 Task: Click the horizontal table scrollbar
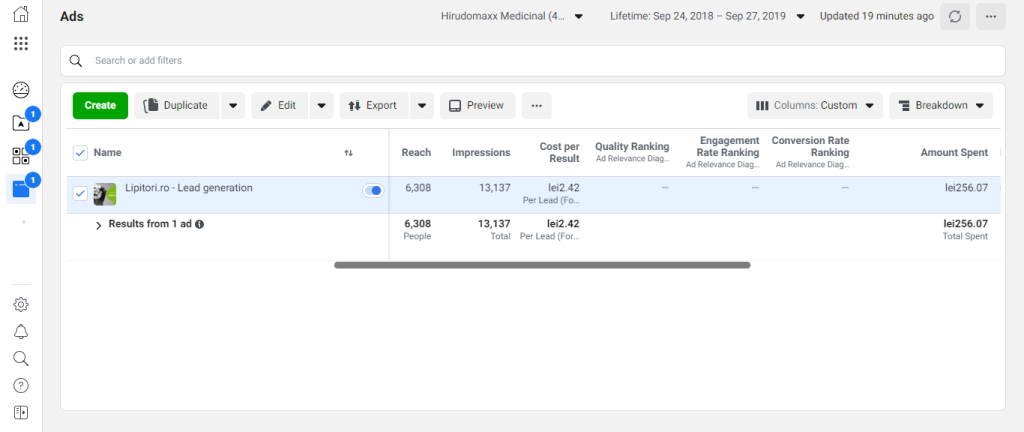click(541, 265)
